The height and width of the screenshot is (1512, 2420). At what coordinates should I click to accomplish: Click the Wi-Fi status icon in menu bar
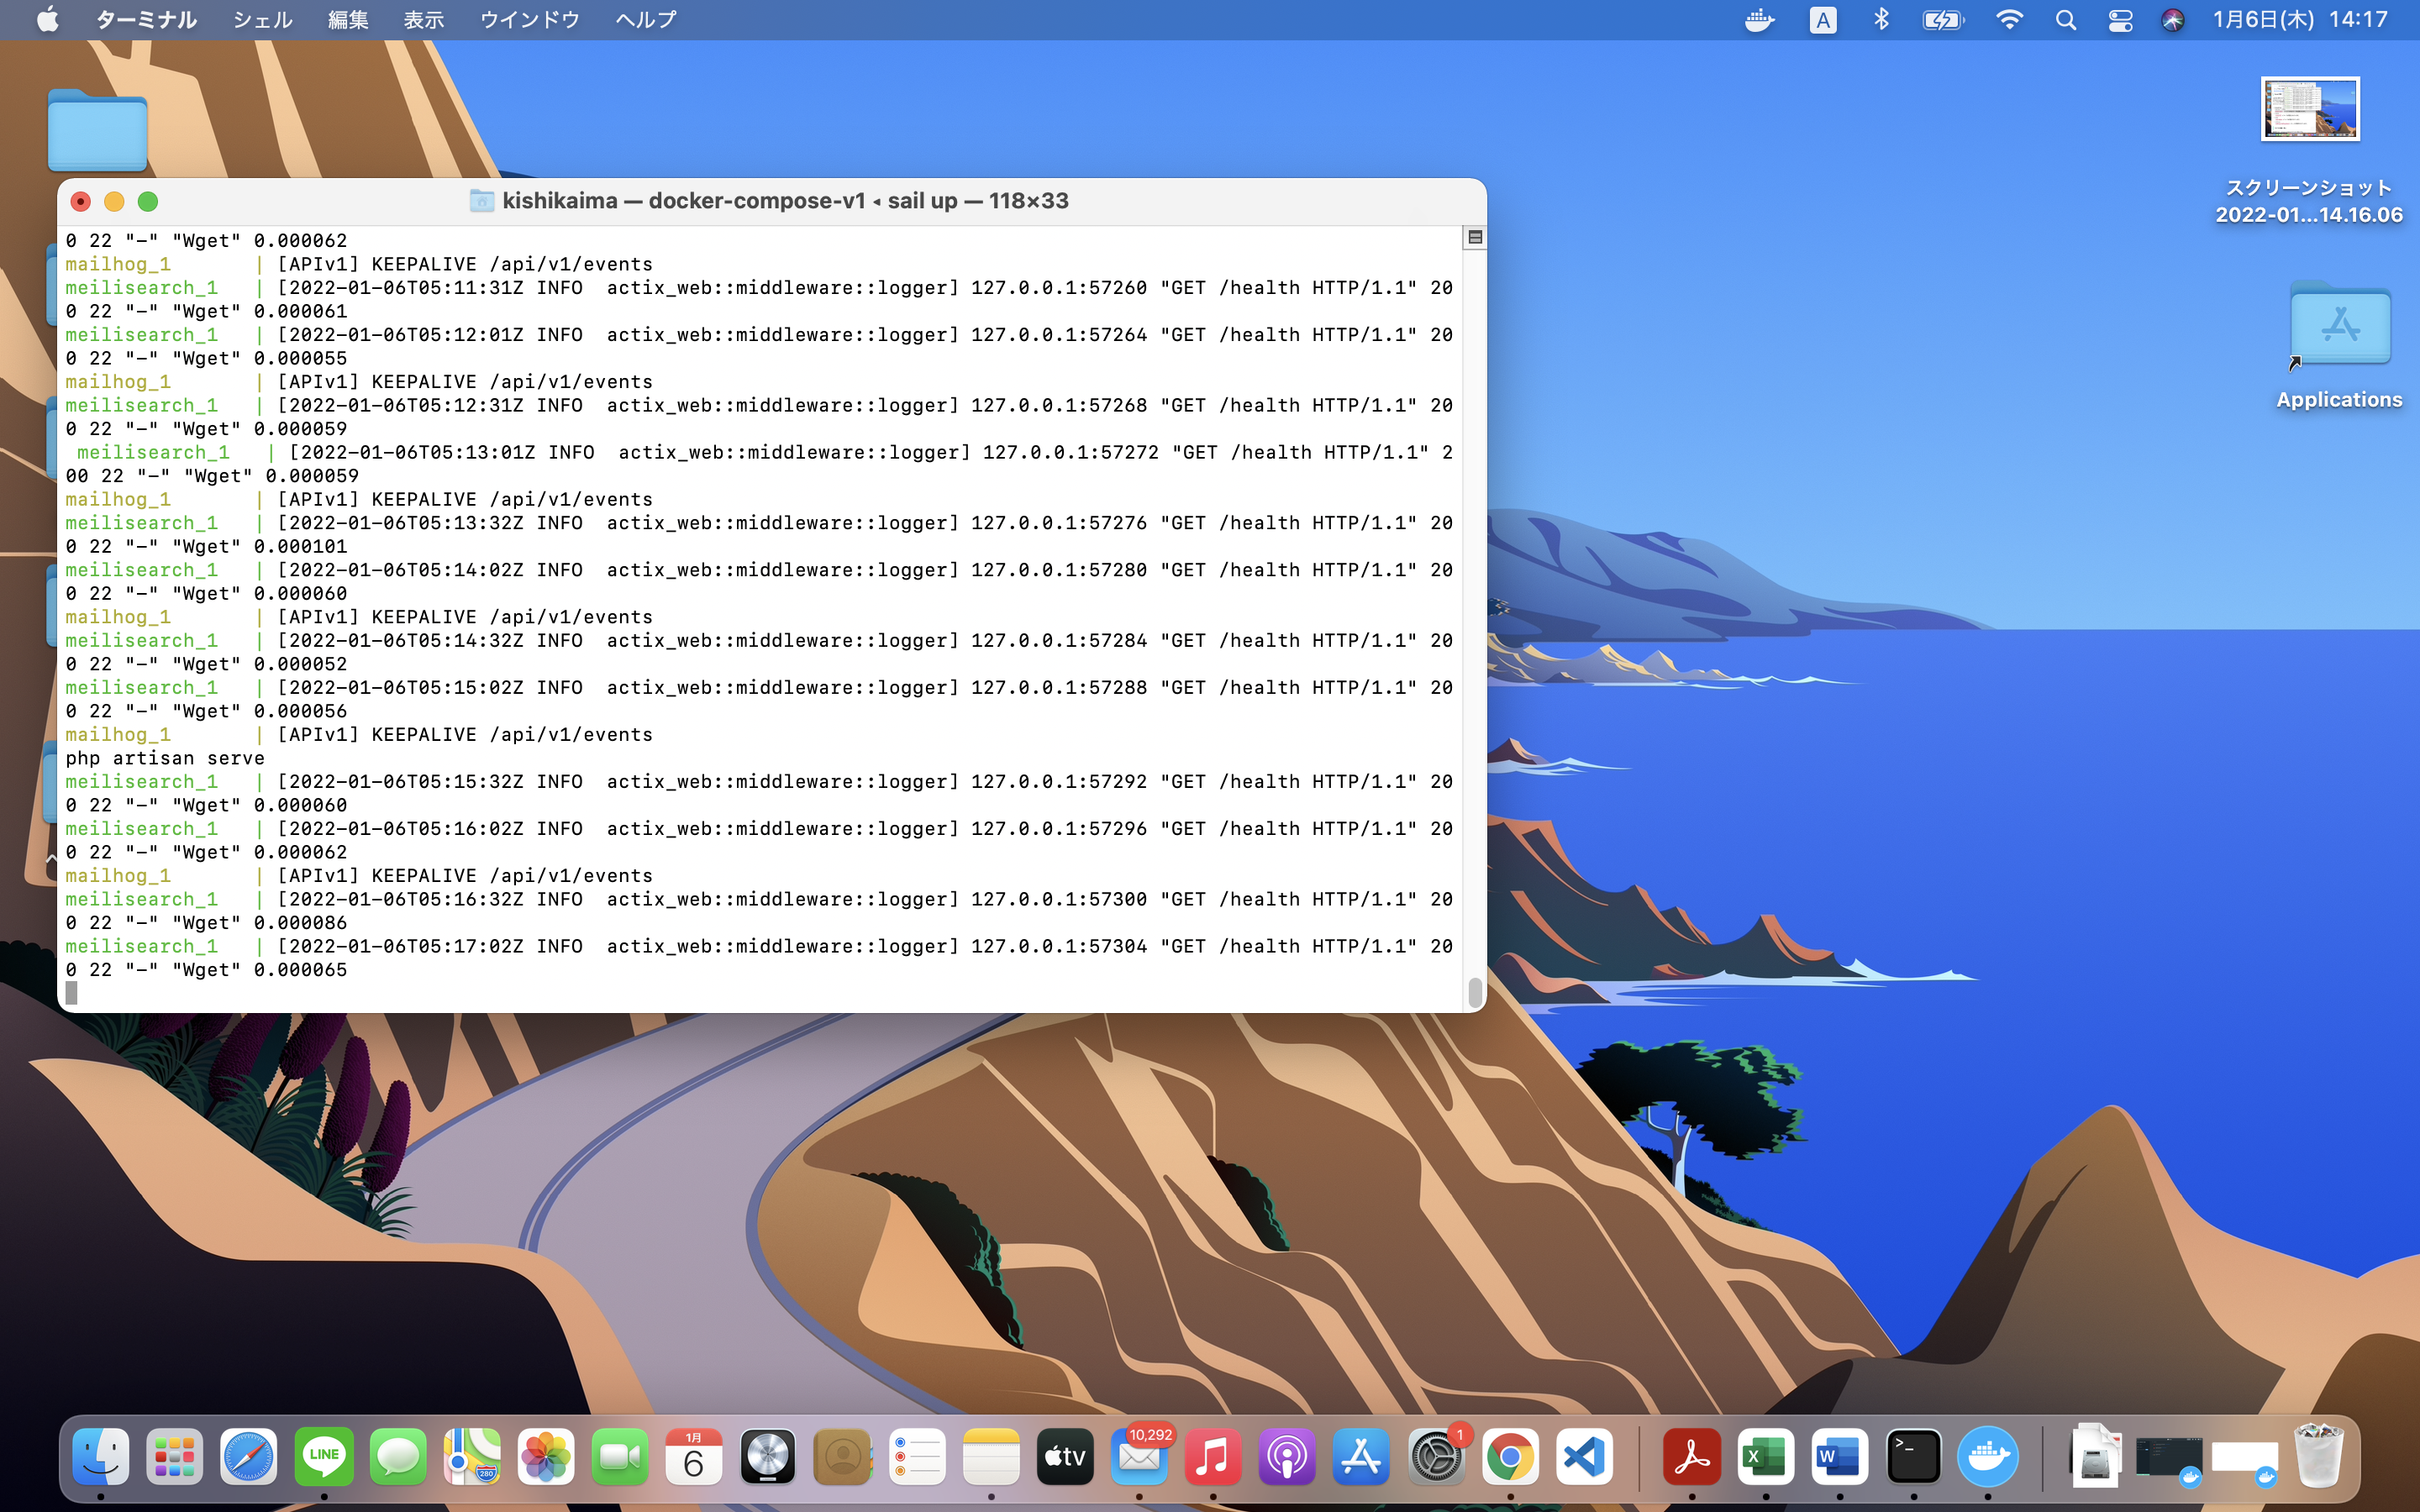tap(2007, 19)
